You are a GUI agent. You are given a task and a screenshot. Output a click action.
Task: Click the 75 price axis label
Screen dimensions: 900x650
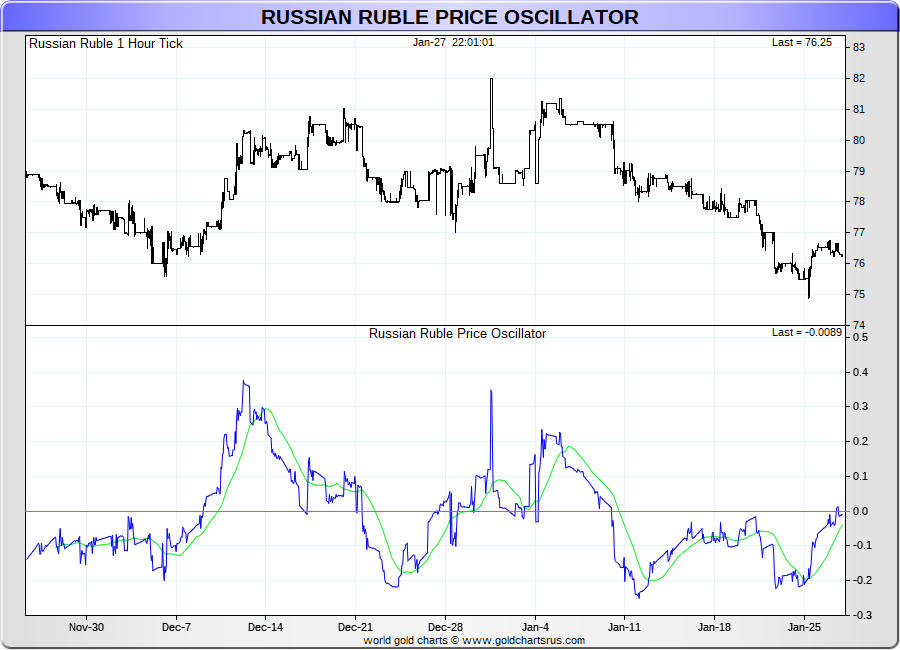click(859, 295)
